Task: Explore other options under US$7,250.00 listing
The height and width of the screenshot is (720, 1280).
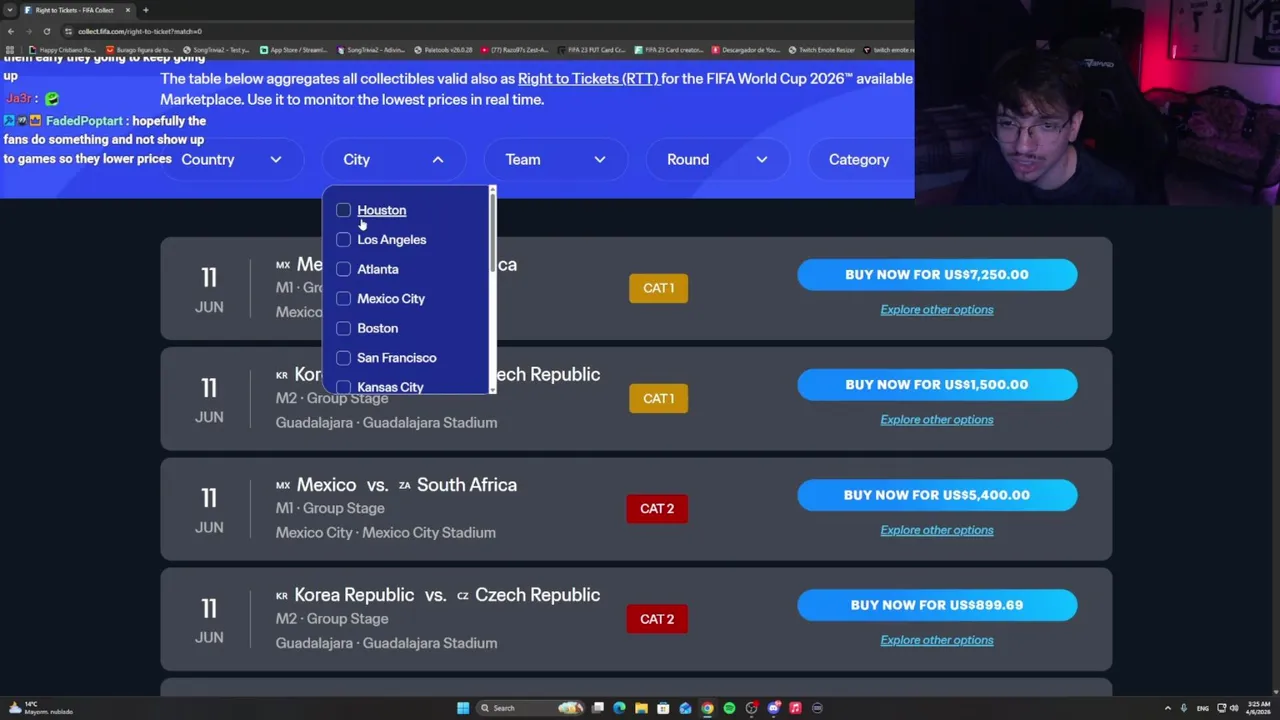Action: 937,310
